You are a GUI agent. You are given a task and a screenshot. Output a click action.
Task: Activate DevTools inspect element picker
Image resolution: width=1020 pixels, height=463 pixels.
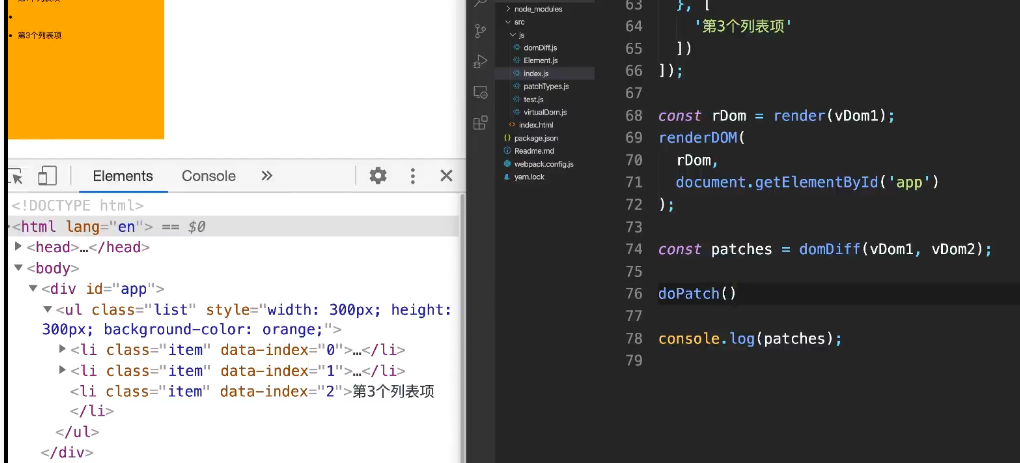pos(16,176)
